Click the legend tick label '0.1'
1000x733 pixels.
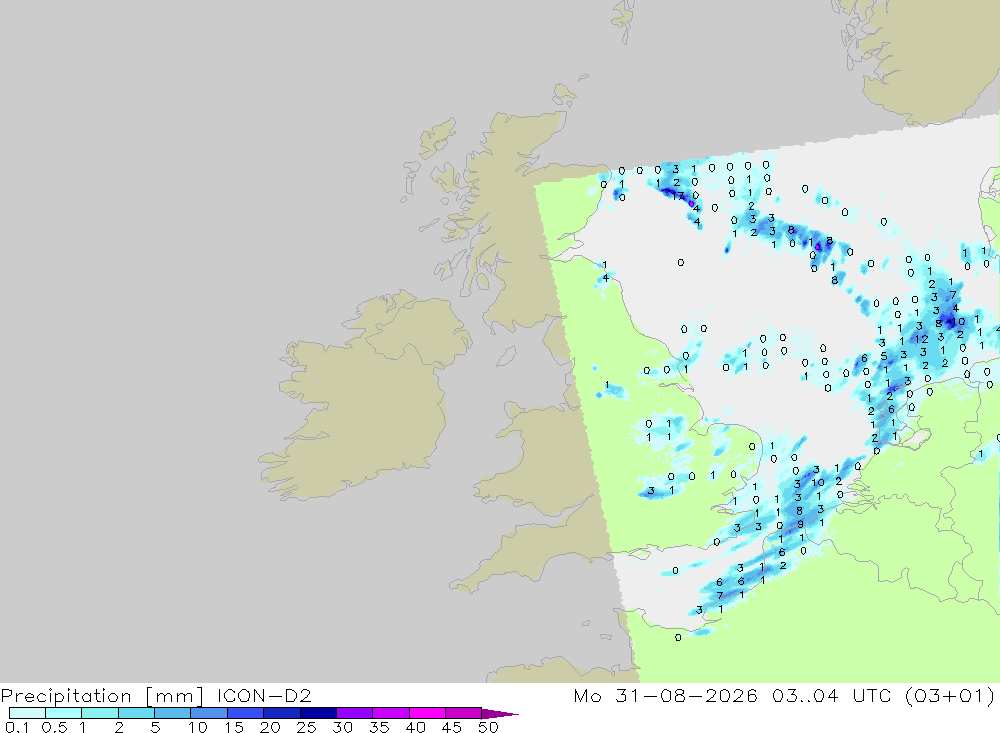(17, 727)
